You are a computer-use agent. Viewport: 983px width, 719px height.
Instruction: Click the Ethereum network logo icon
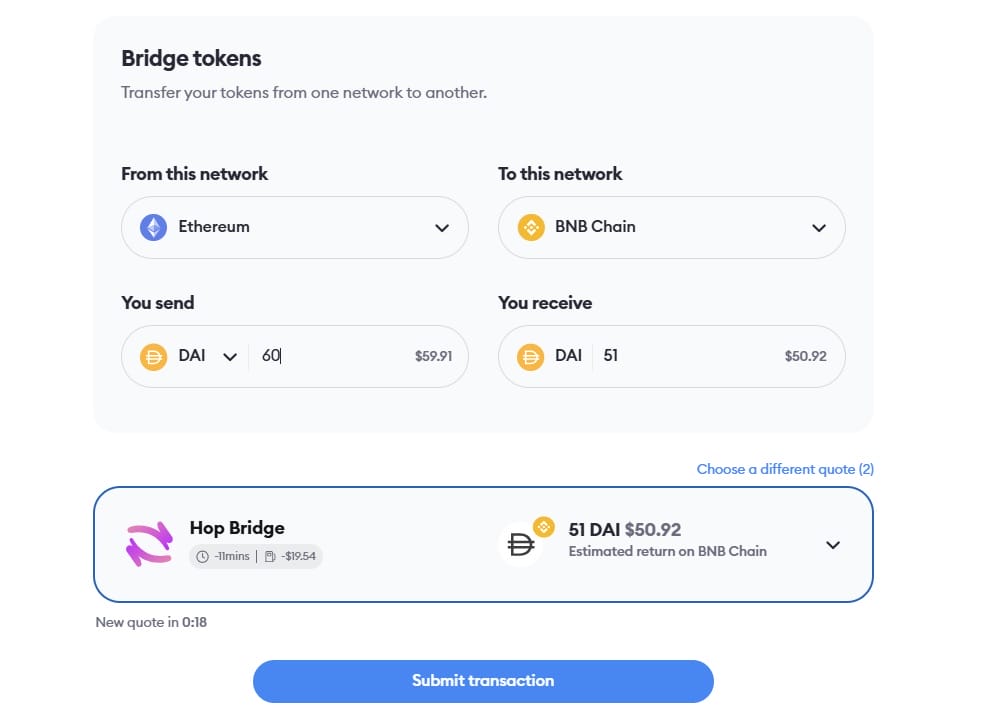(152, 227)
